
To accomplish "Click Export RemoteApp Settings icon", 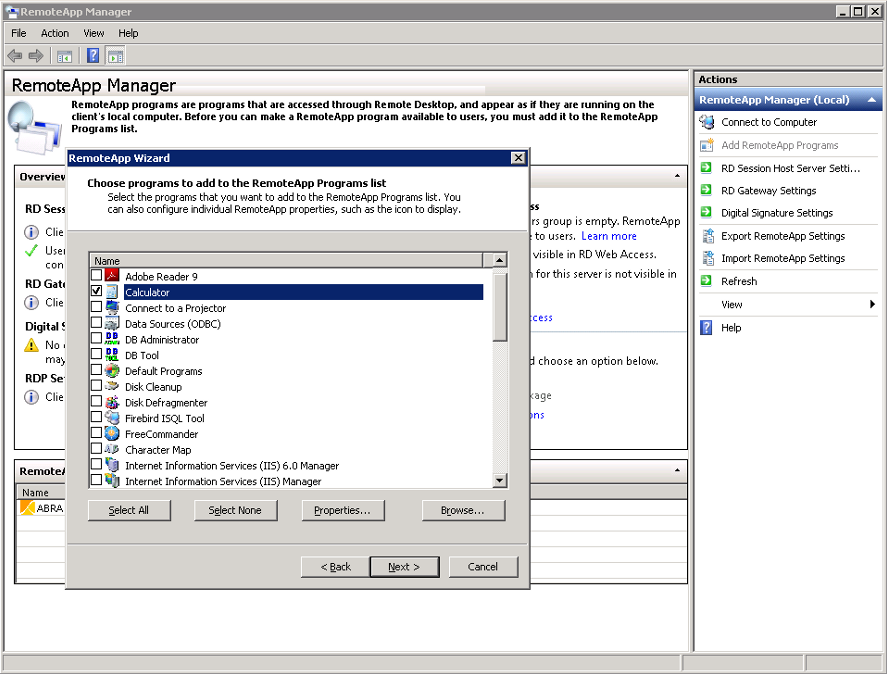I will pos(707,236).
